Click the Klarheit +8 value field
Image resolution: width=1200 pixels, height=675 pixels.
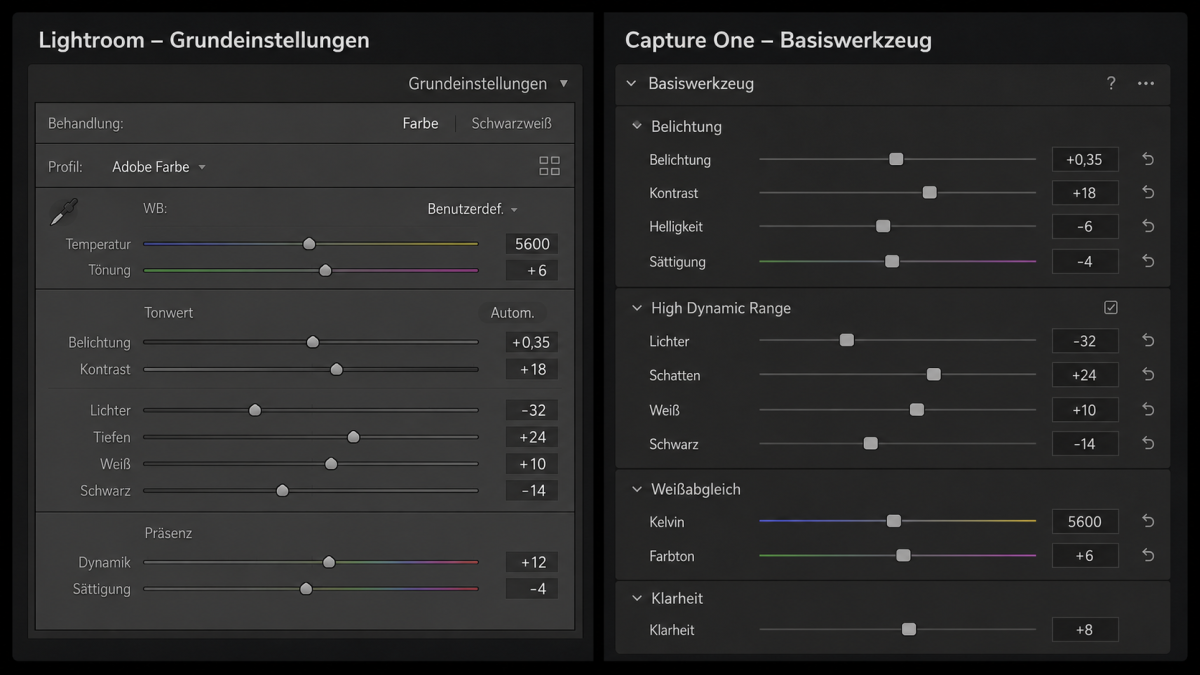tap(1085, 630)
